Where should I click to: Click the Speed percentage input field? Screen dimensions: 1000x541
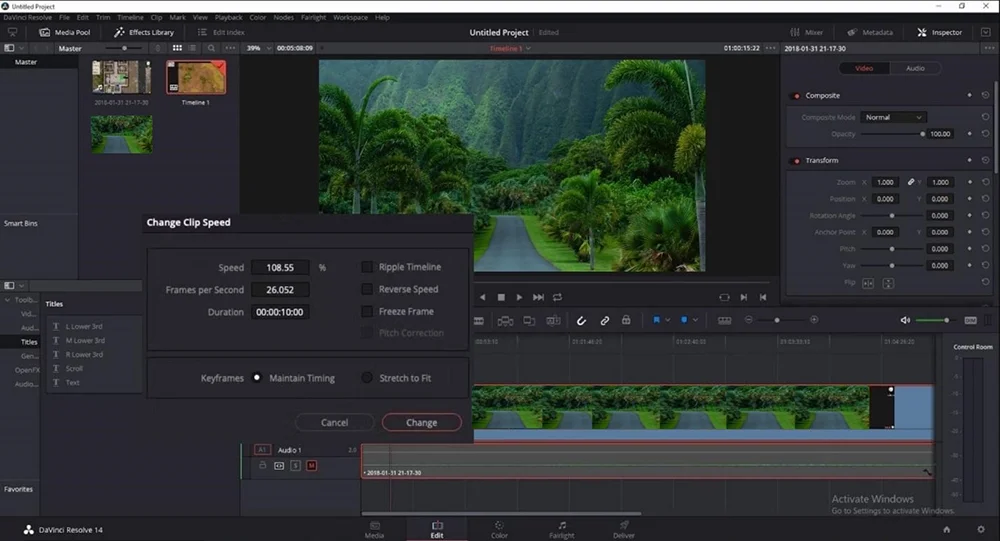click(x=280, y=267)
